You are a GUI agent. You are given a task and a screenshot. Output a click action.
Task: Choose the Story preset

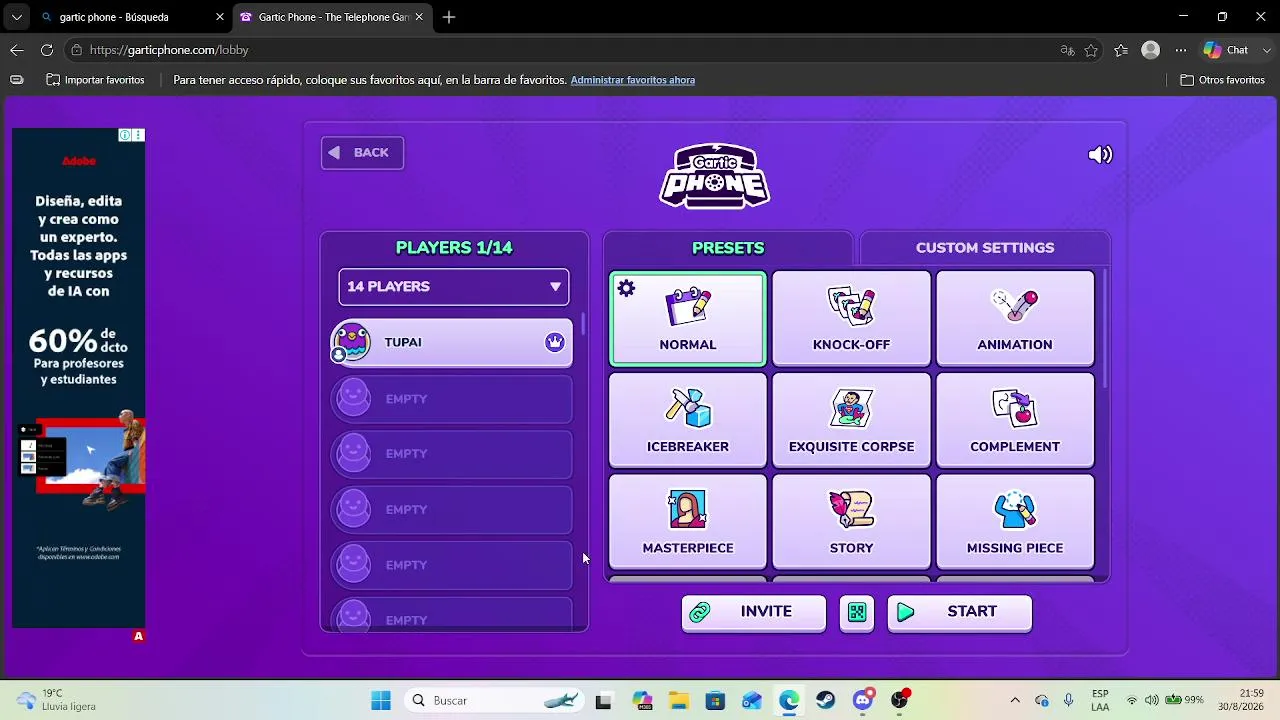[x=851, y=522]
